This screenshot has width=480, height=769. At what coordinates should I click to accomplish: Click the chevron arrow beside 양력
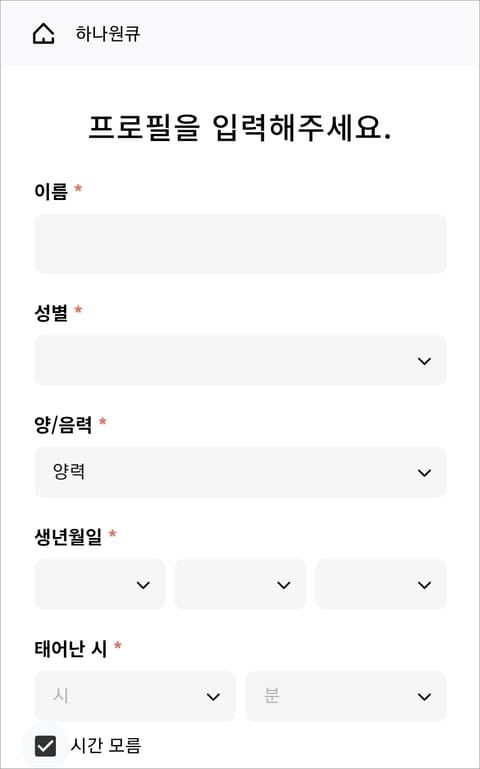tap(424, 473)
